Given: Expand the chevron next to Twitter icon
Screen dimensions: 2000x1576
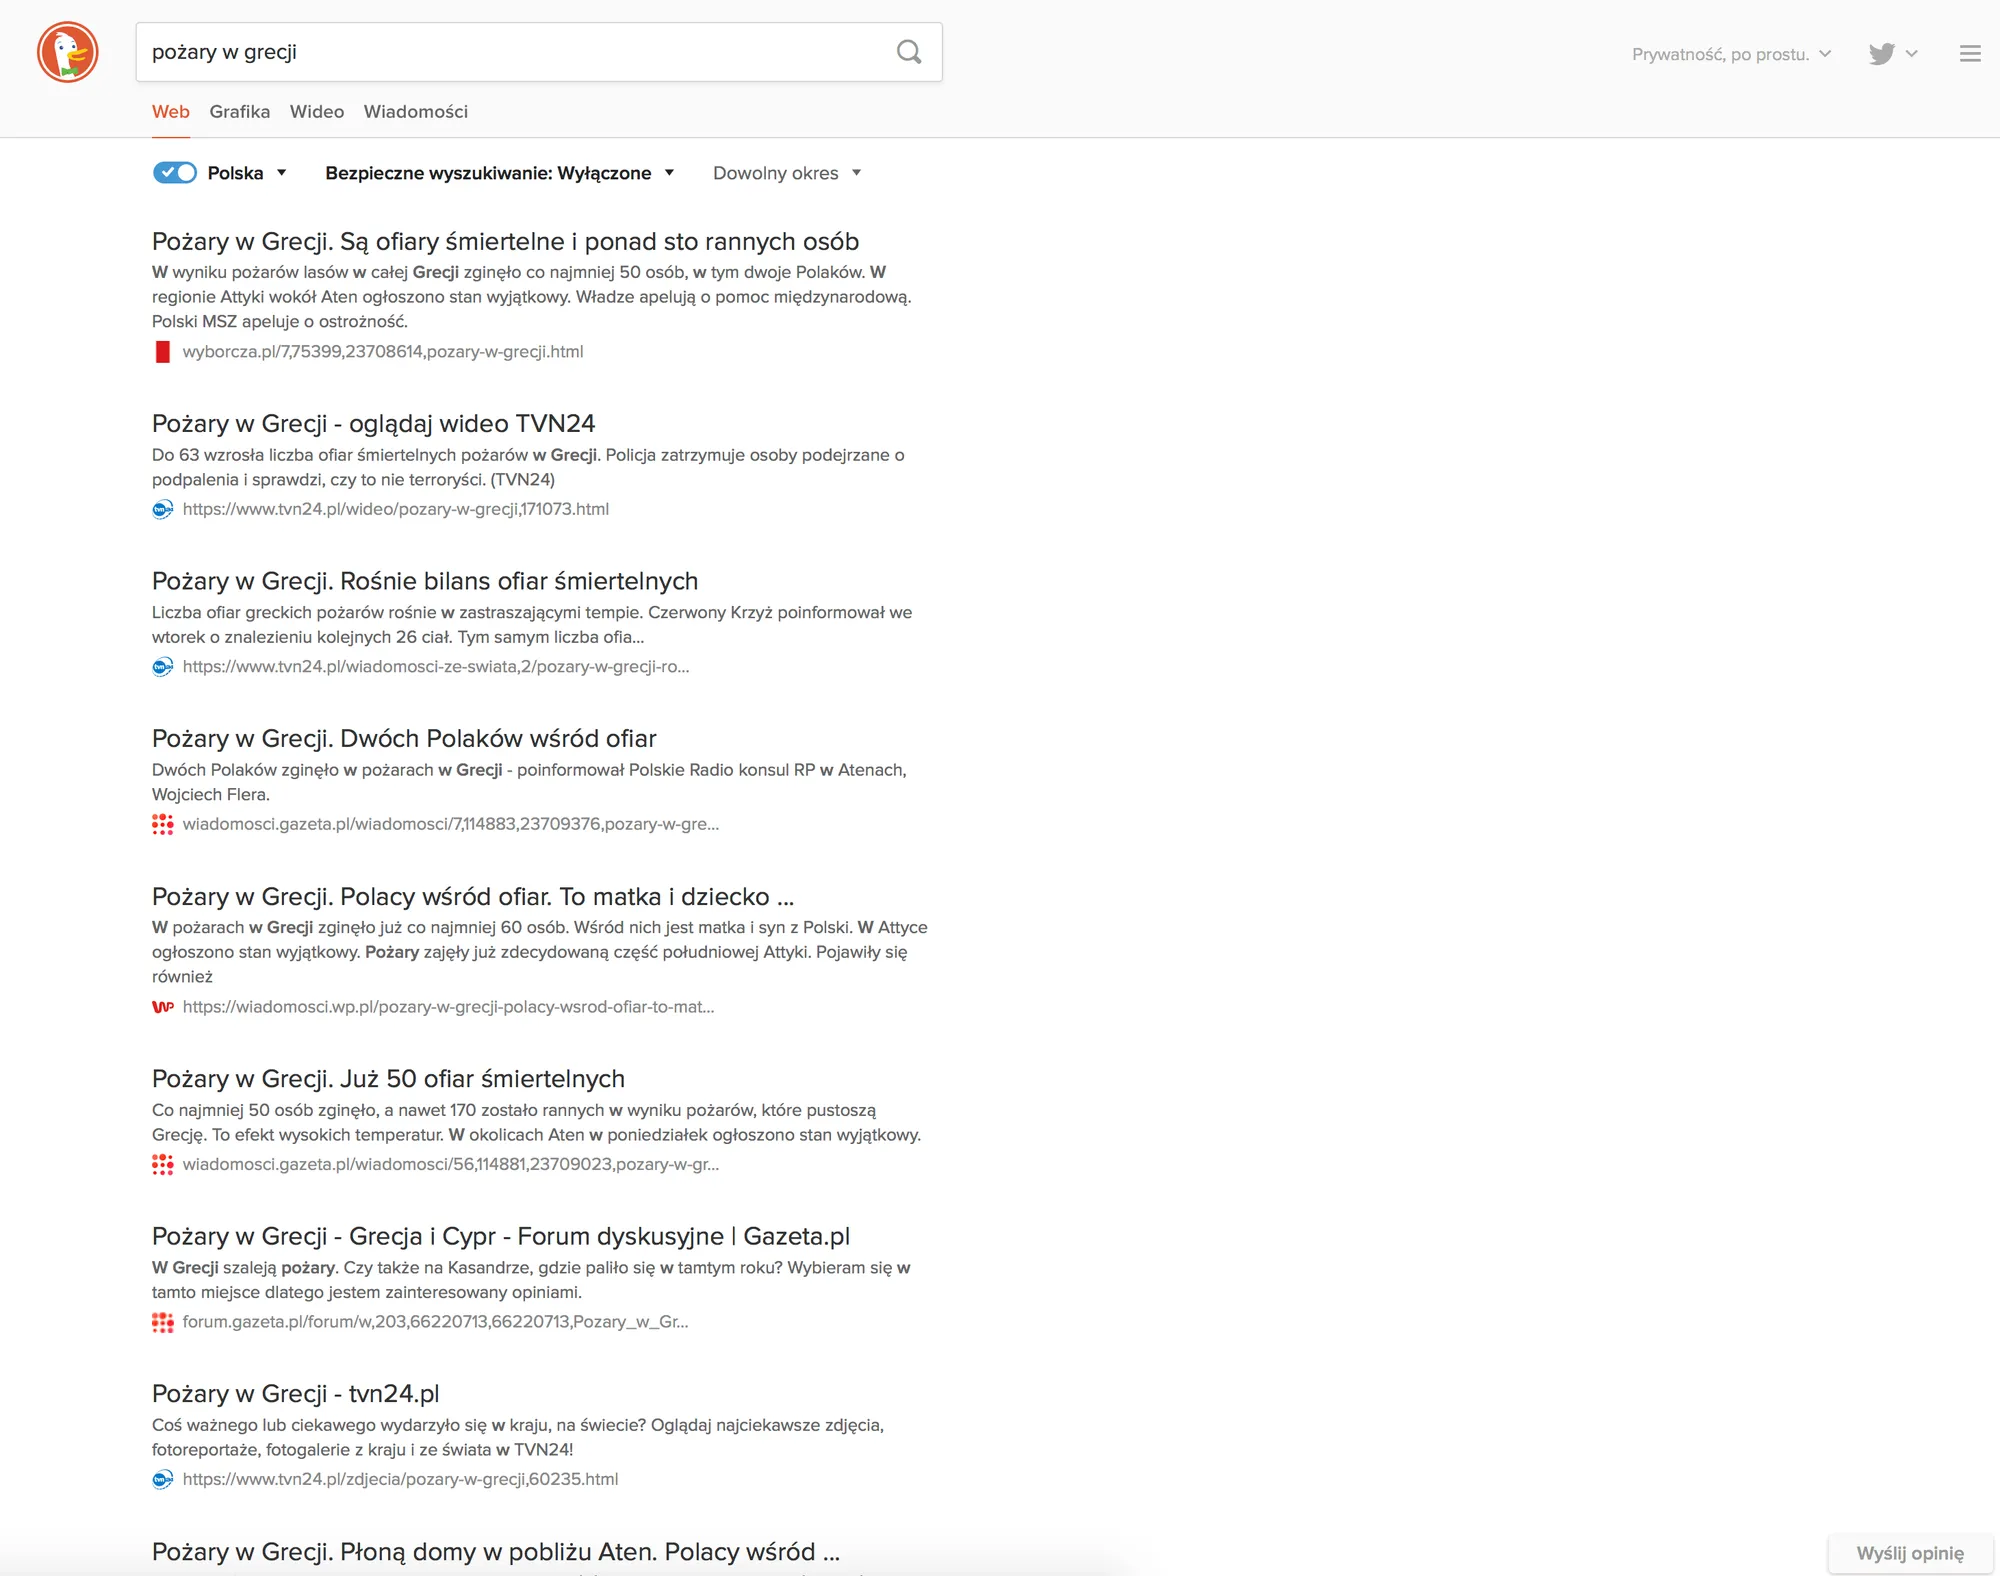Looking at the screenshot, I should click(x=1911, y=54).
